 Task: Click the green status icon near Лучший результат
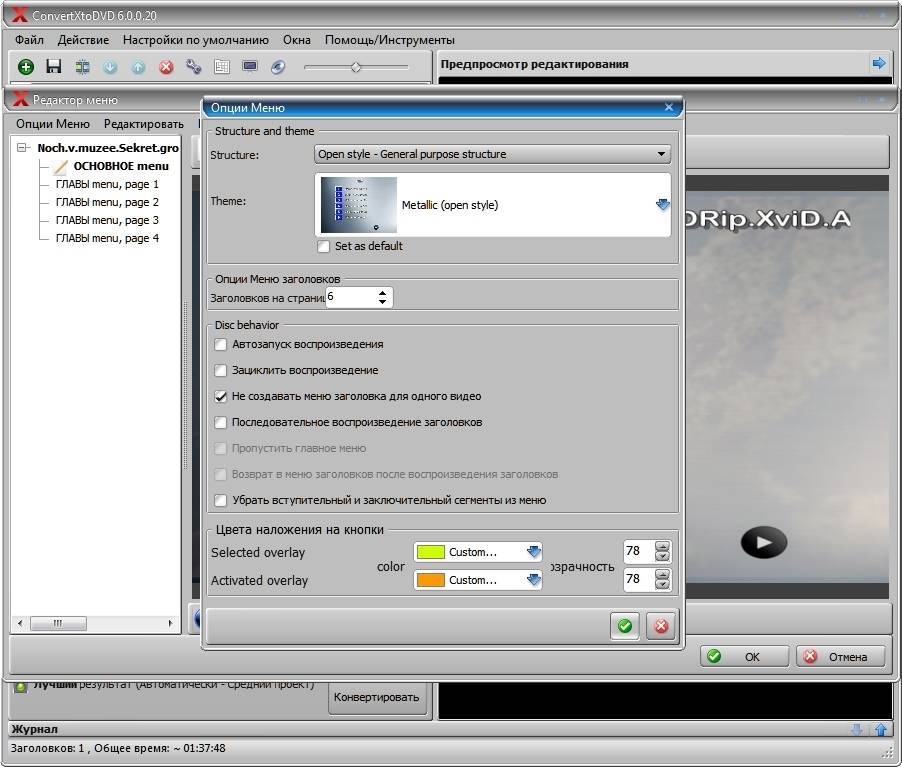[x=20, y=686]
